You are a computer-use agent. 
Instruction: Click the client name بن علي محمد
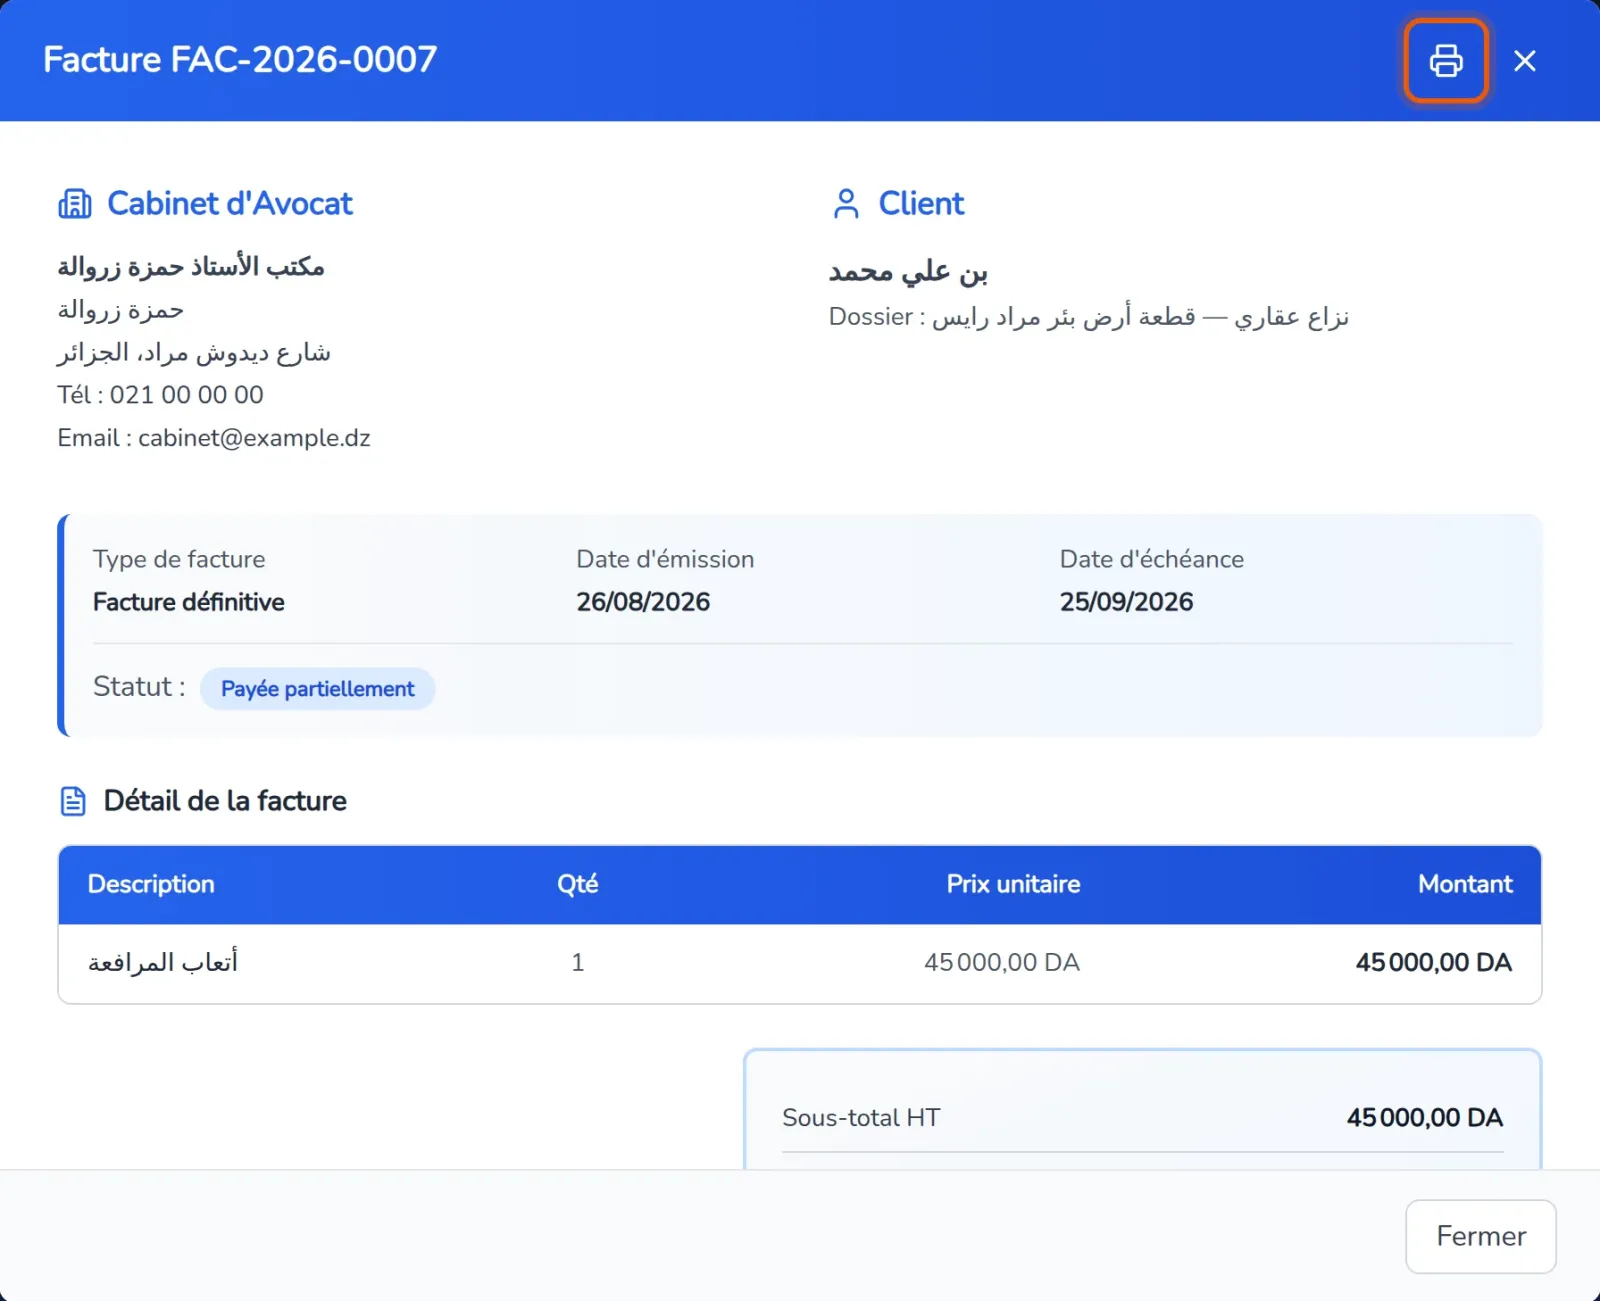coord(908,271)
